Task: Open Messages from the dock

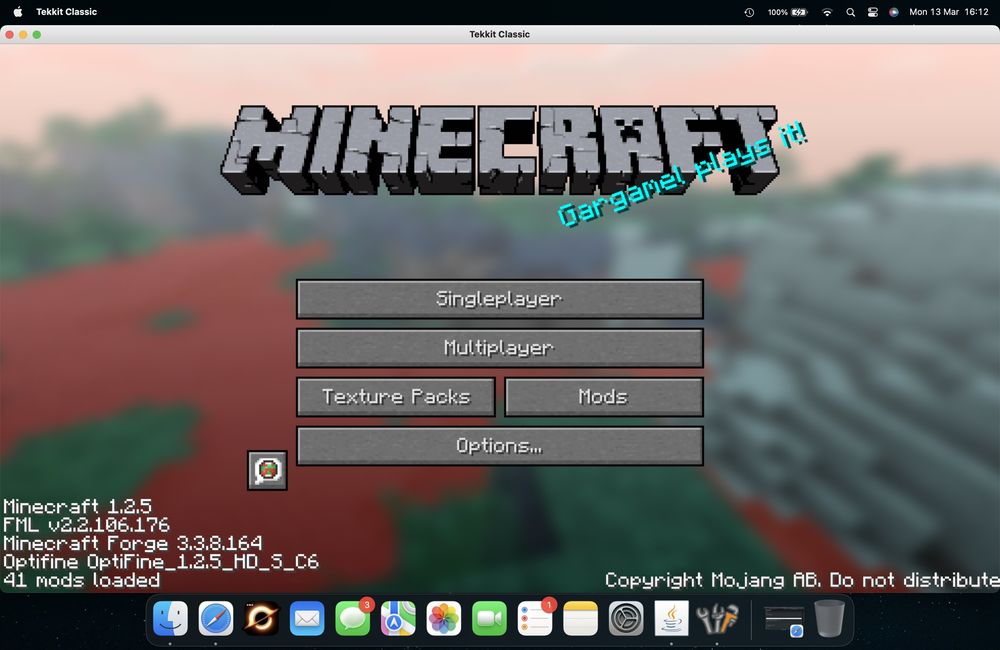Action: [x=353, y=618]
